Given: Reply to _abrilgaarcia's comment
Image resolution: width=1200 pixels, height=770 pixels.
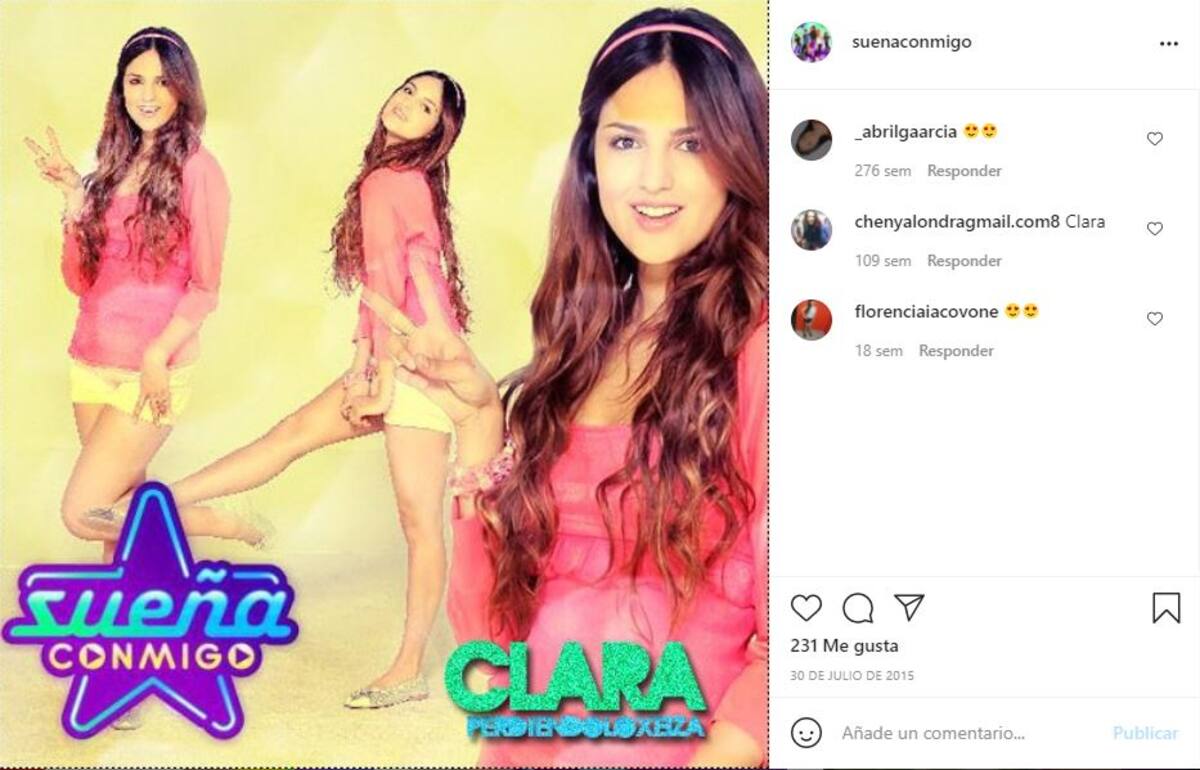Looking at the screenshot, I should click(x=964, y=171).
